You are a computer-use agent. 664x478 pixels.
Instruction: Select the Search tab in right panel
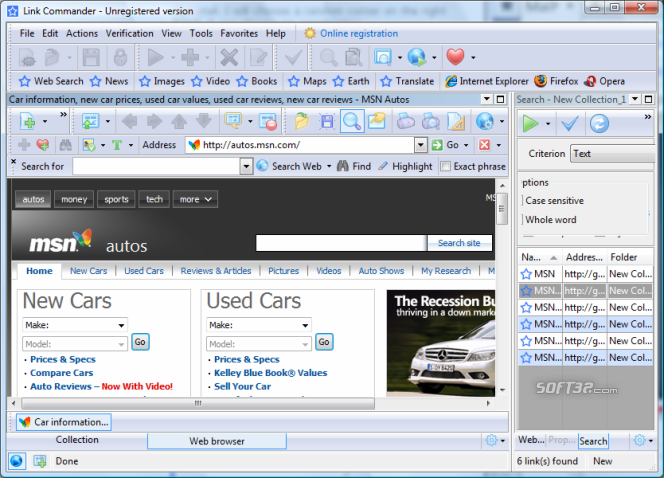(x=593, y=441)
